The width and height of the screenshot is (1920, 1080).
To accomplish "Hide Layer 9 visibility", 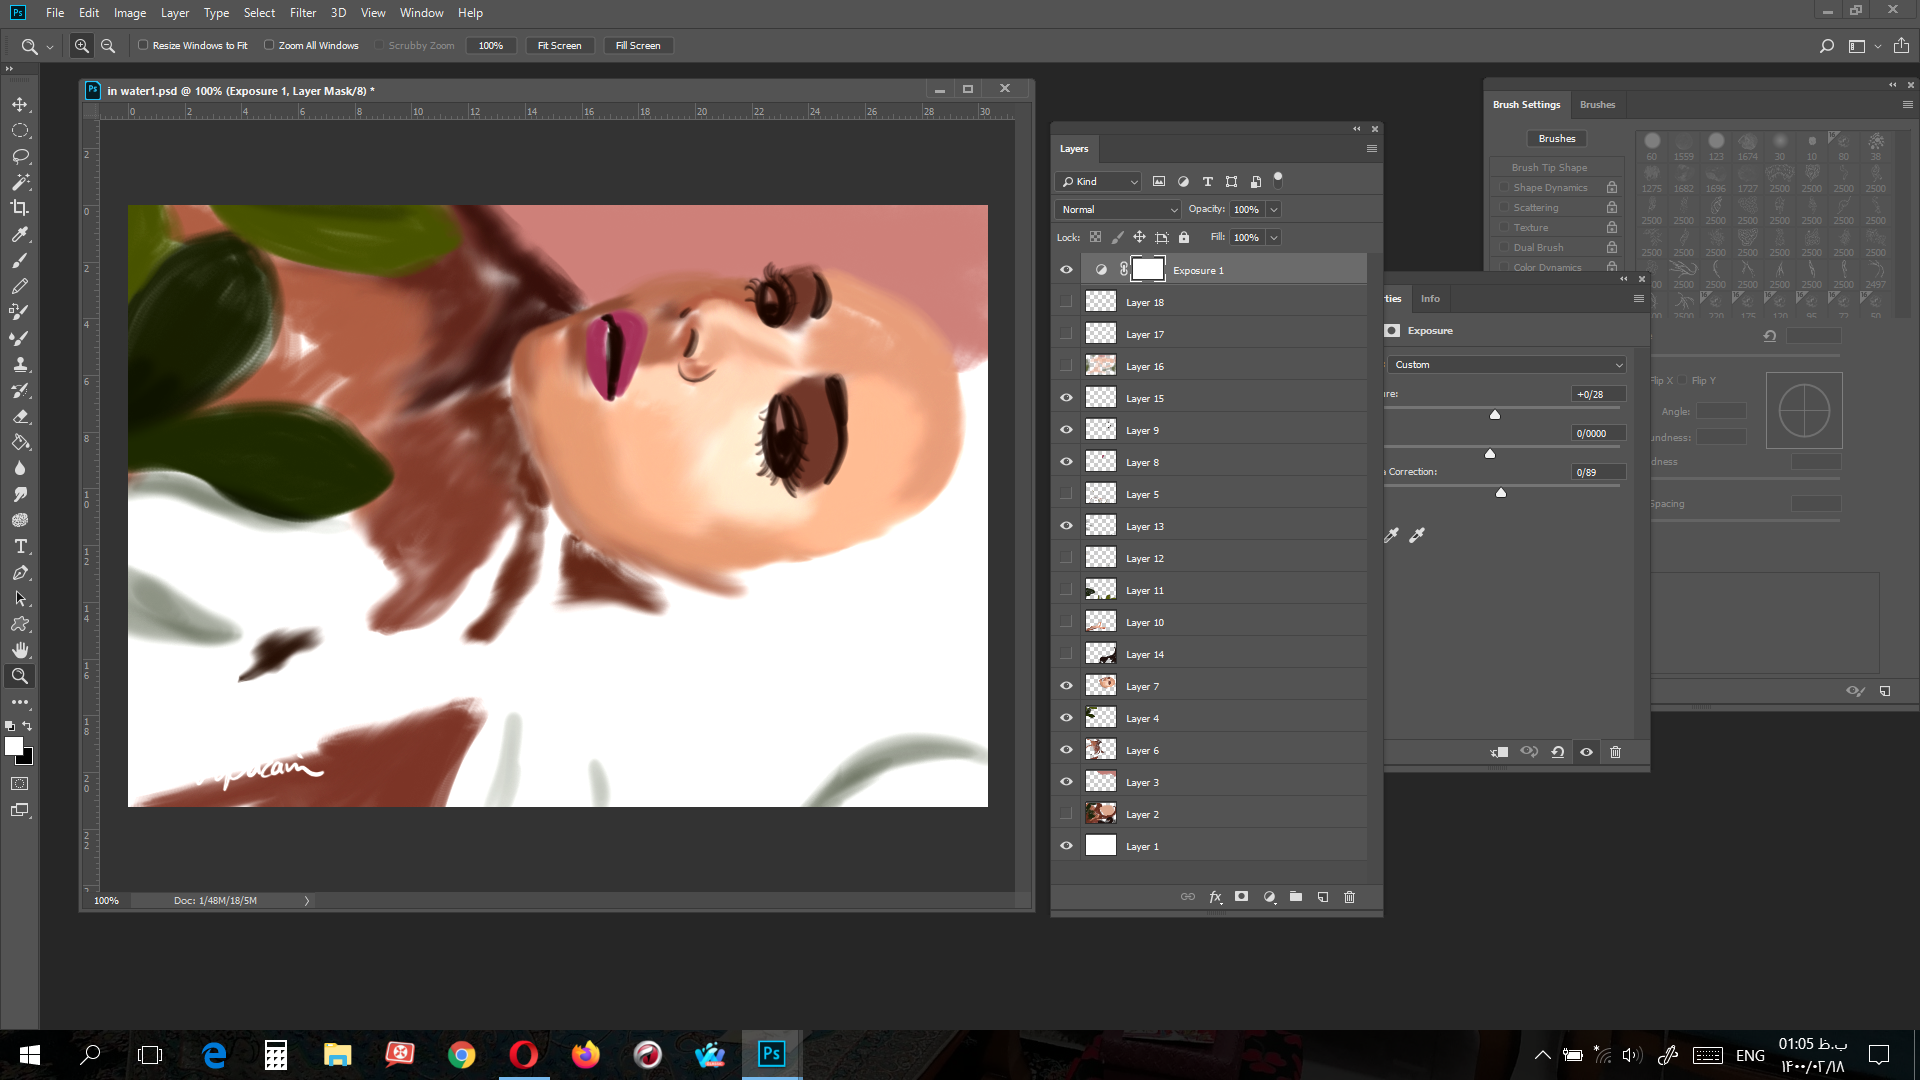I will 1066,430.
